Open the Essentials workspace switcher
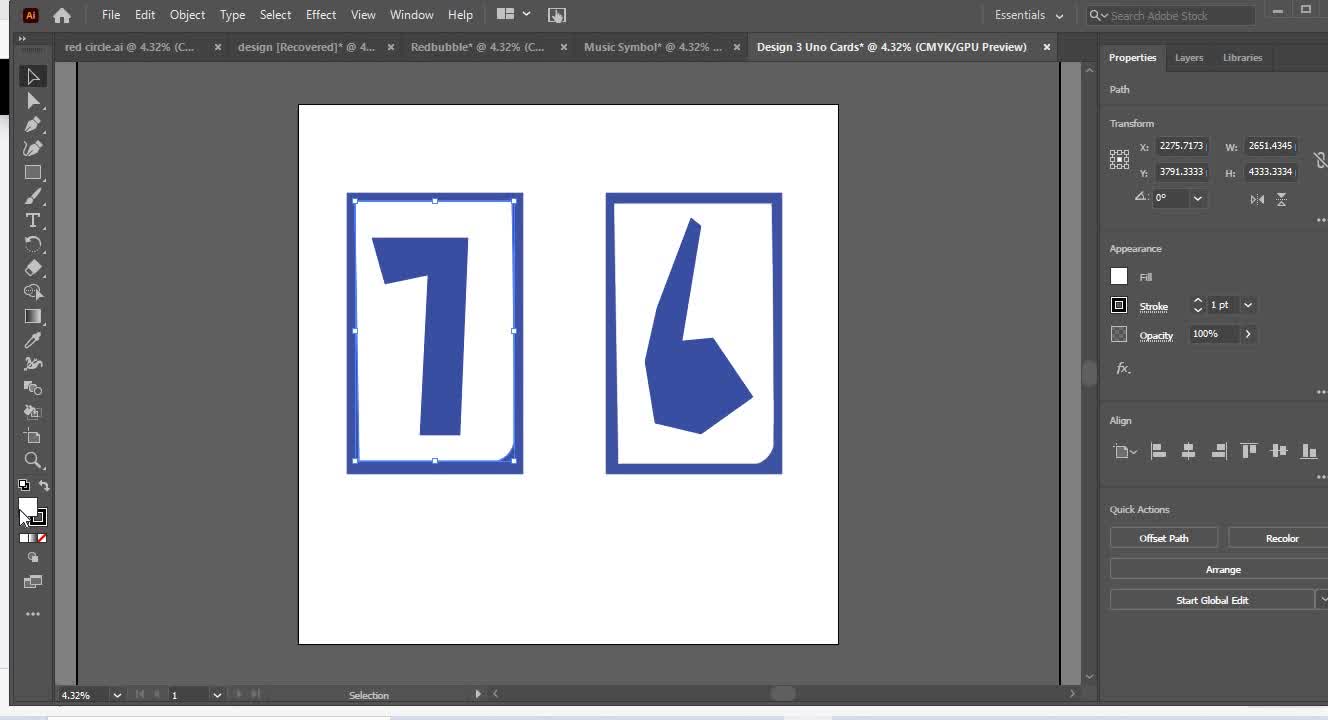This screenshot has width=1328, height=720. pos(1028,15)
